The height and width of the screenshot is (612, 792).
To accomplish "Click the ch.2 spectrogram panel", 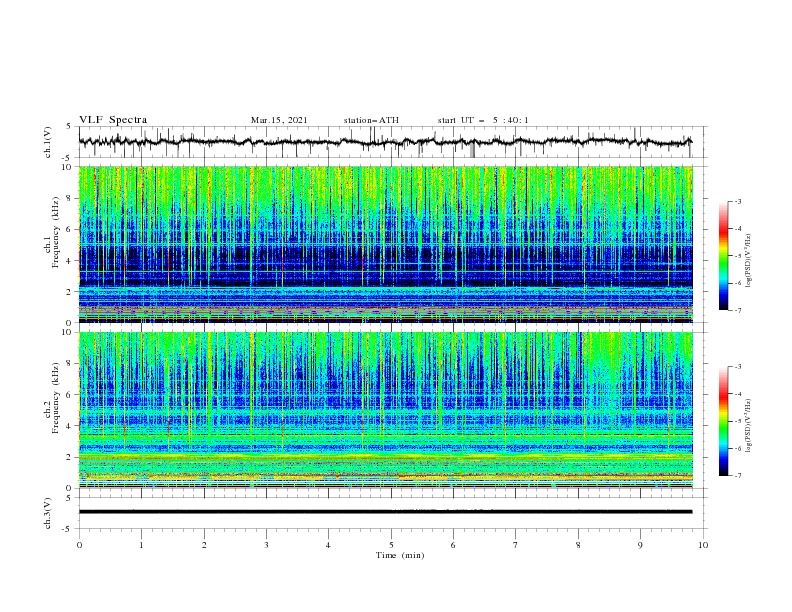I will click(385, 410).
